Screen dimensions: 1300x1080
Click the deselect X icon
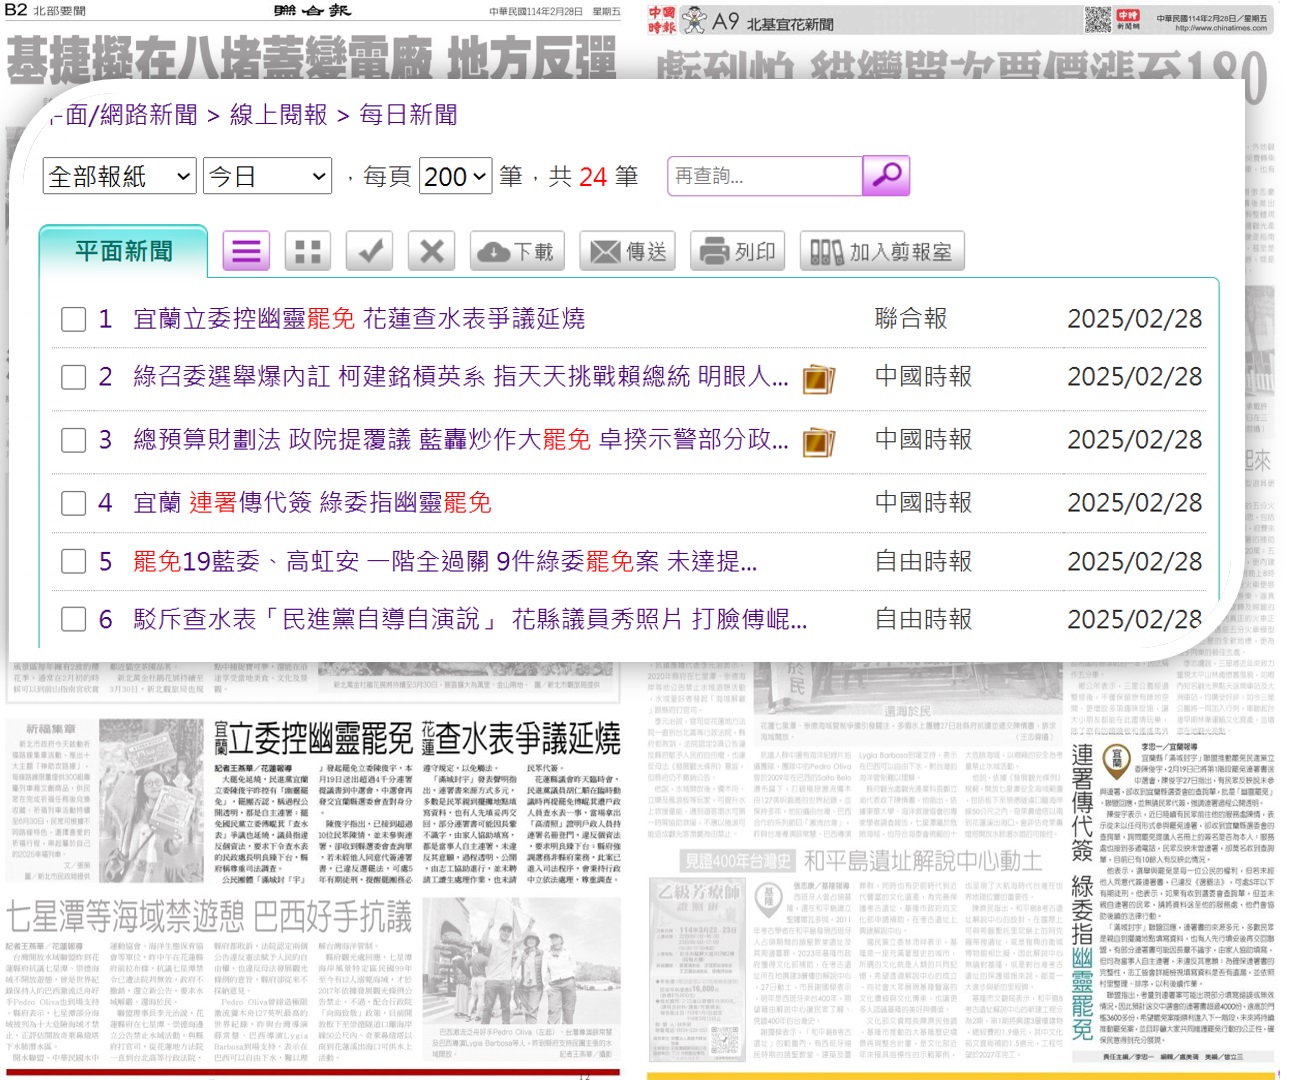(x=431, y=251)
